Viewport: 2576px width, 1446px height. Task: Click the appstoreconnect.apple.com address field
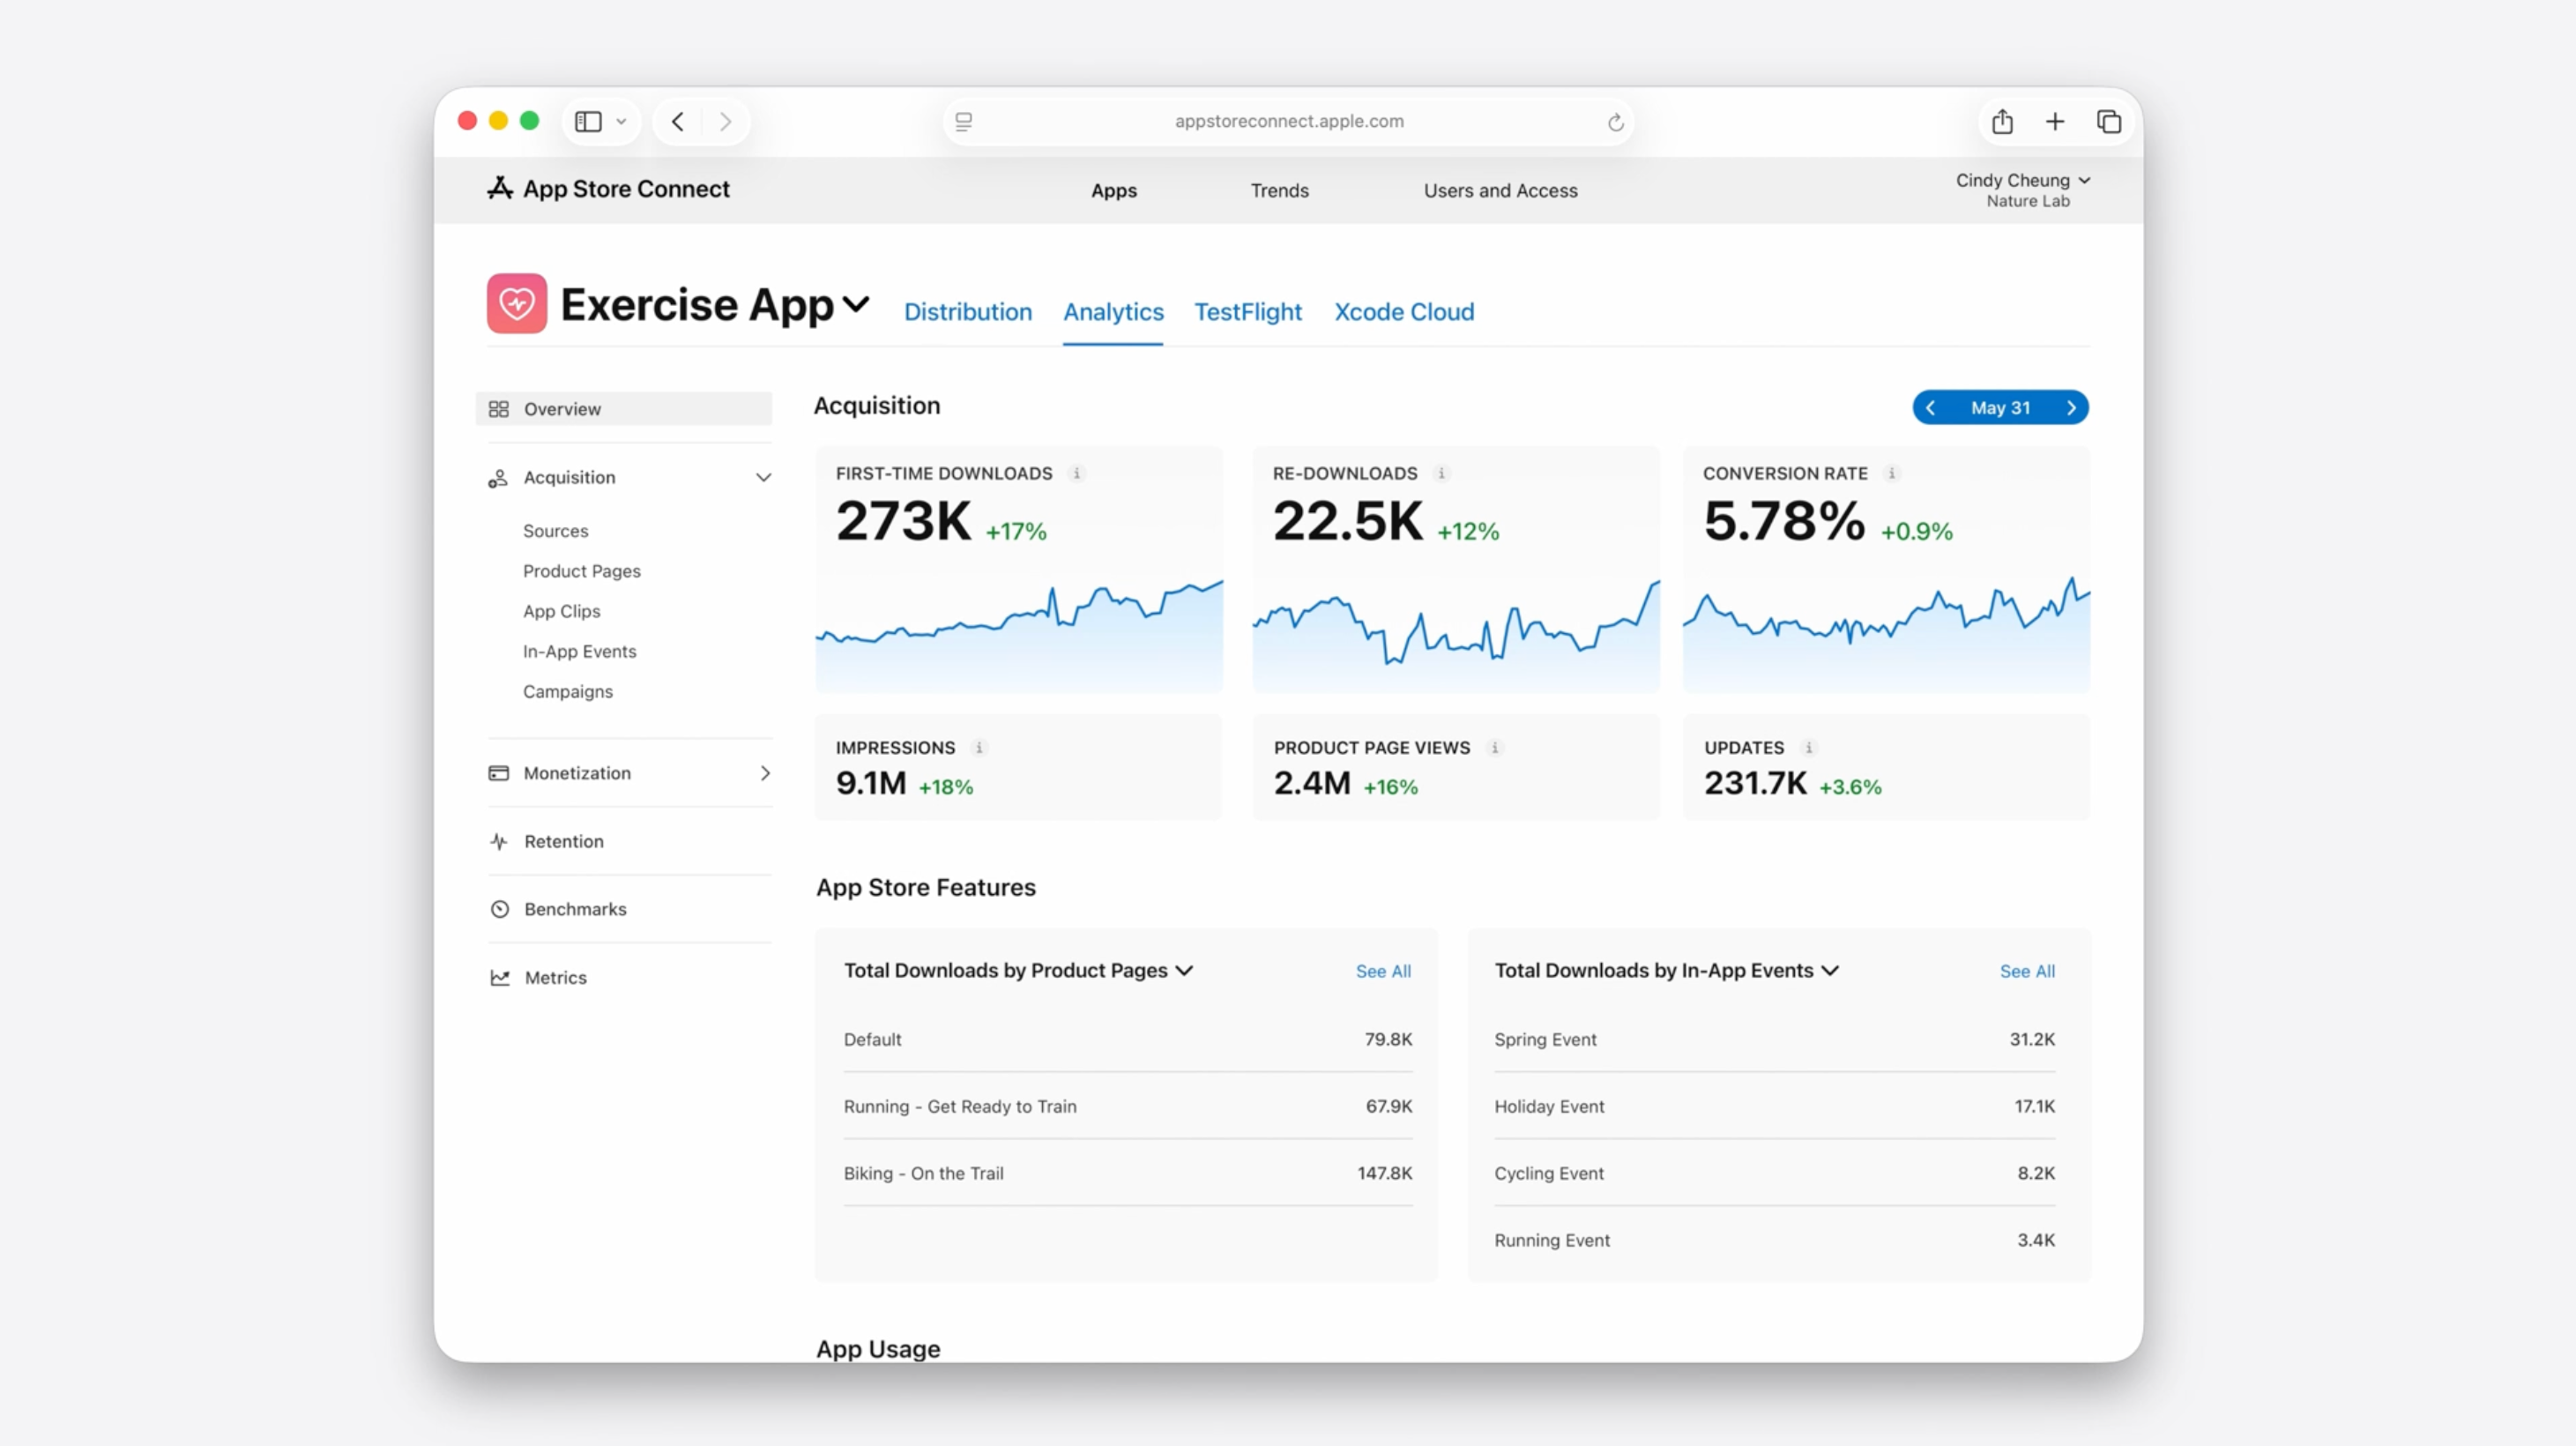coord(1288,121)
